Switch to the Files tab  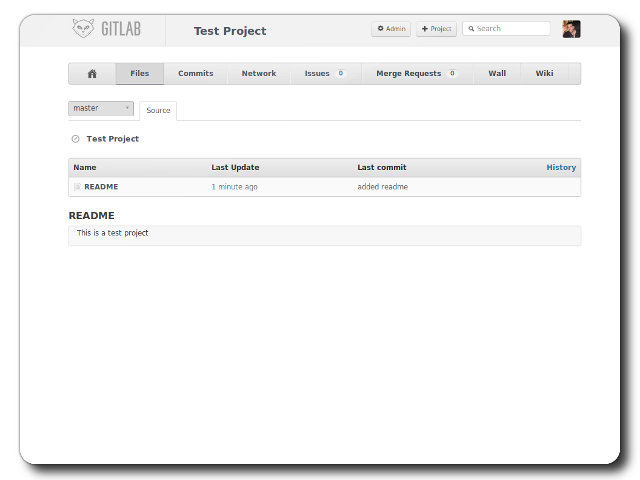139,74
